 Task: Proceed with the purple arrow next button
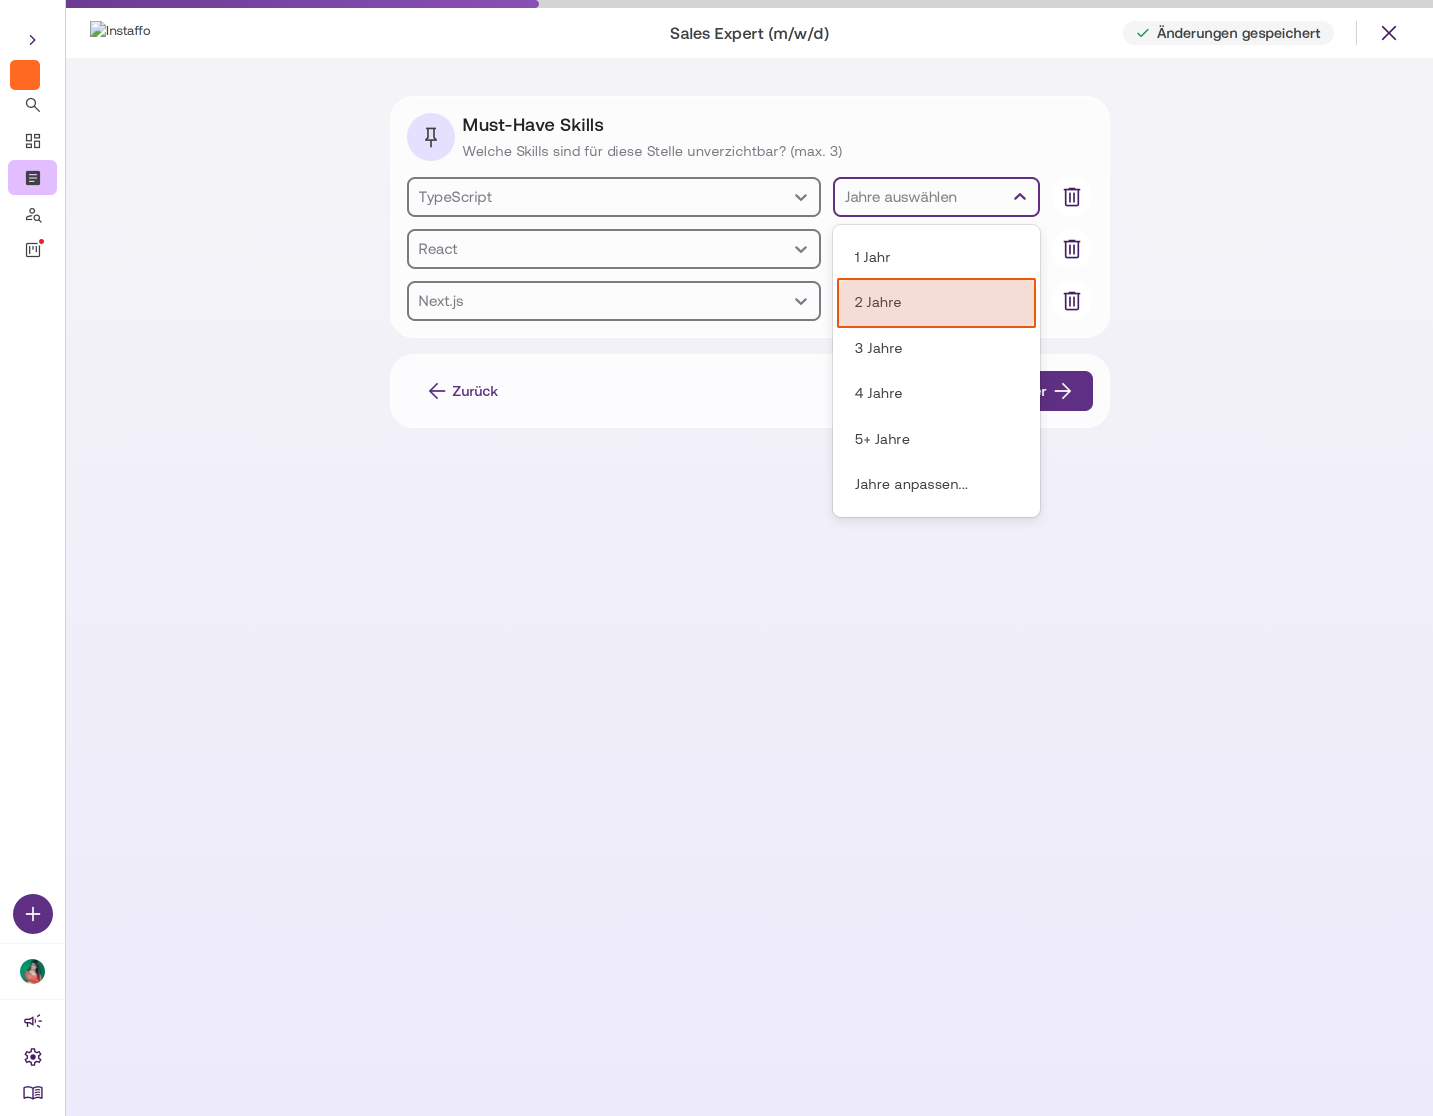point(1066,391)
